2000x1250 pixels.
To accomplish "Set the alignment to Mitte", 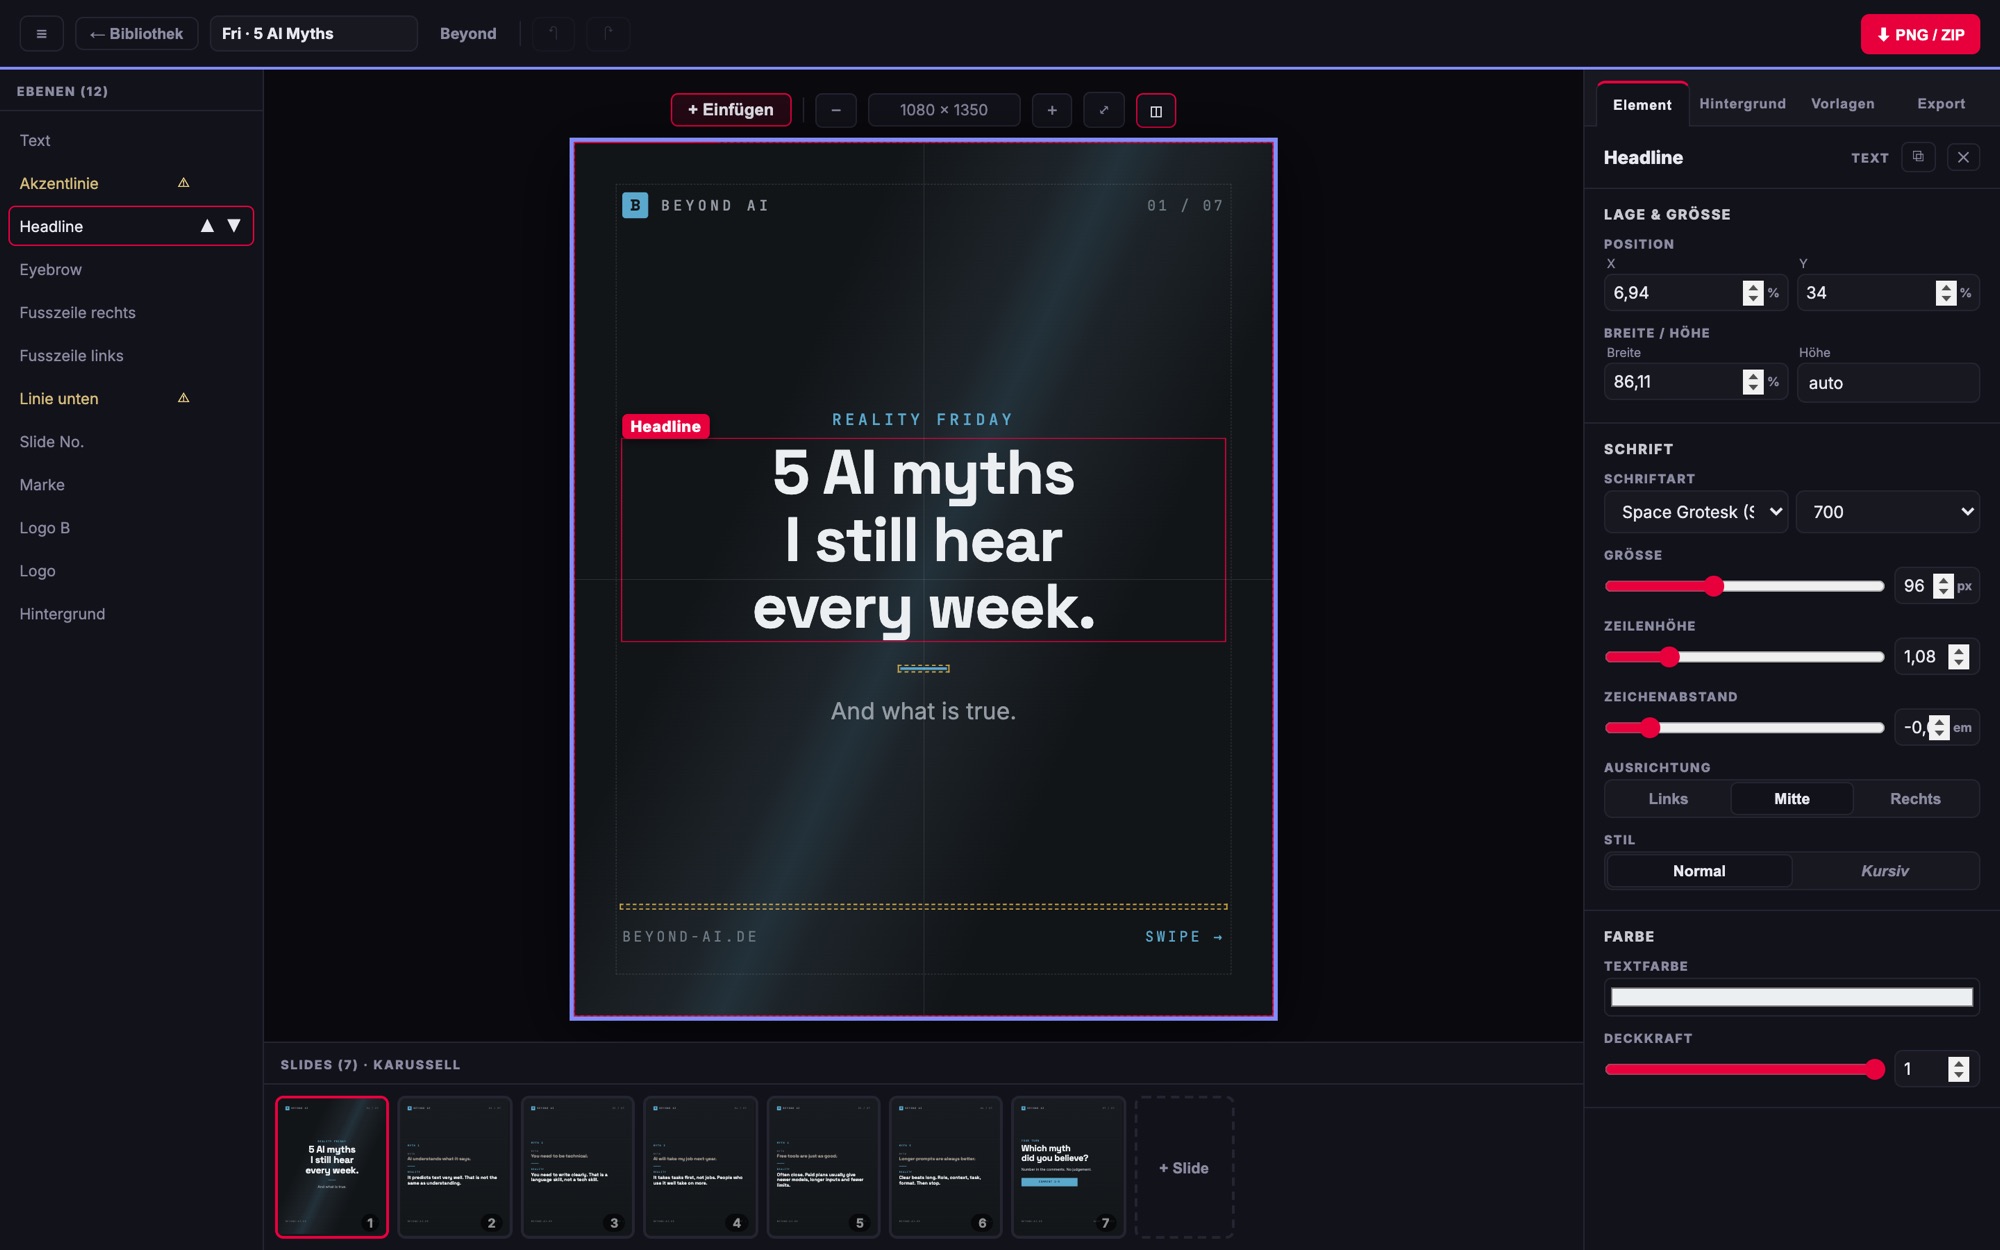I will click(x=1792, y=799).
